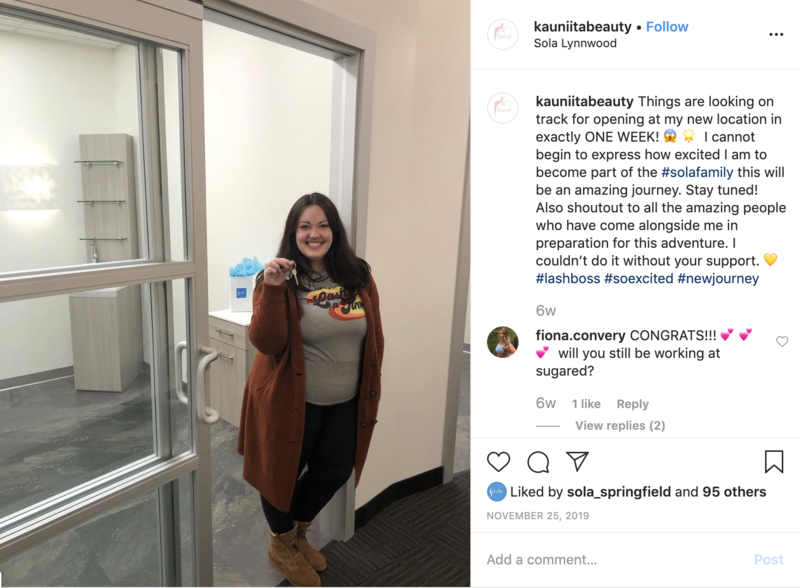The width and height of the screenshot is (800, 588).
Task: Share post via paper plane icon
Action: pyautogui.click(x=578, y=461)
